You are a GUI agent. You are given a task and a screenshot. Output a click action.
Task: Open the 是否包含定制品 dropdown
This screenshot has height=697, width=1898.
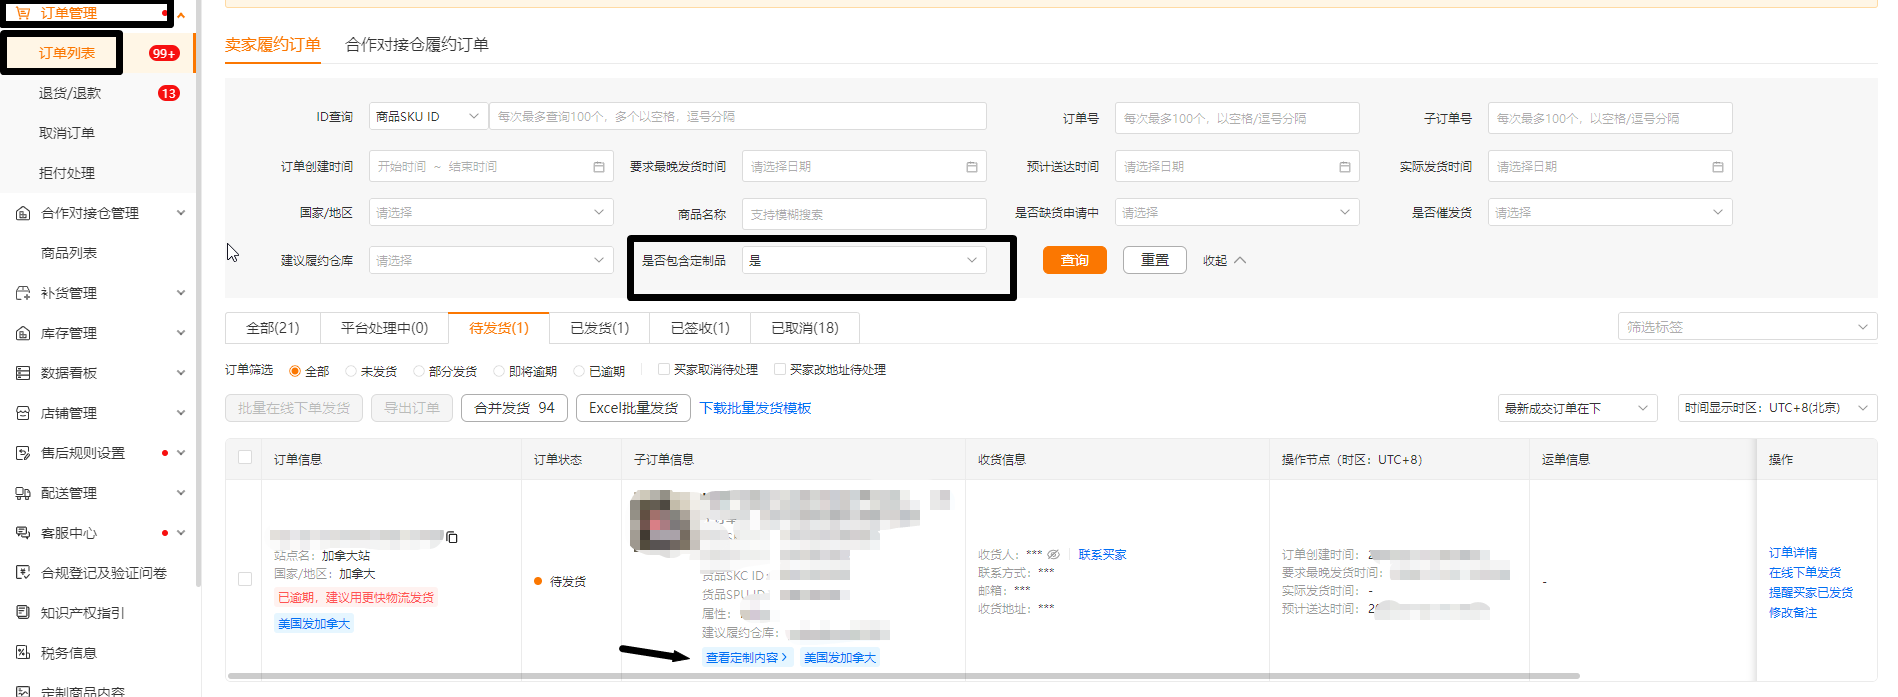coord(863,261)
